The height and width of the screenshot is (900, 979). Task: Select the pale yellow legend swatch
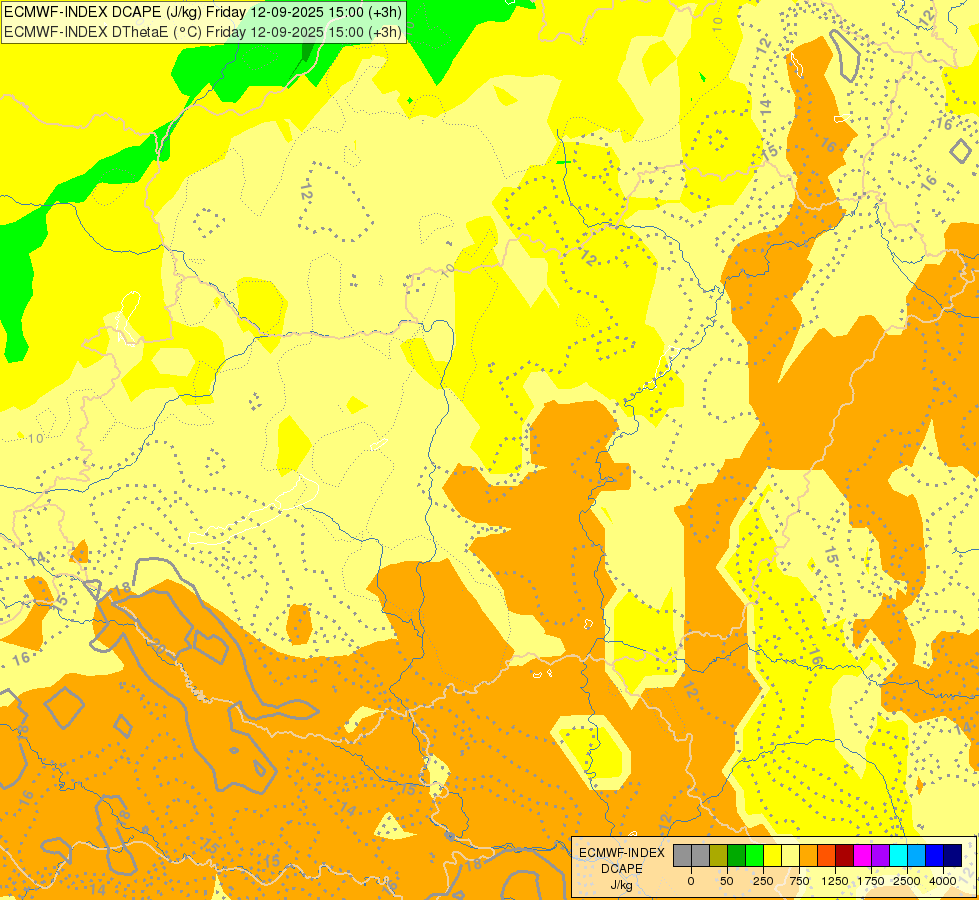tap(790, 855)
